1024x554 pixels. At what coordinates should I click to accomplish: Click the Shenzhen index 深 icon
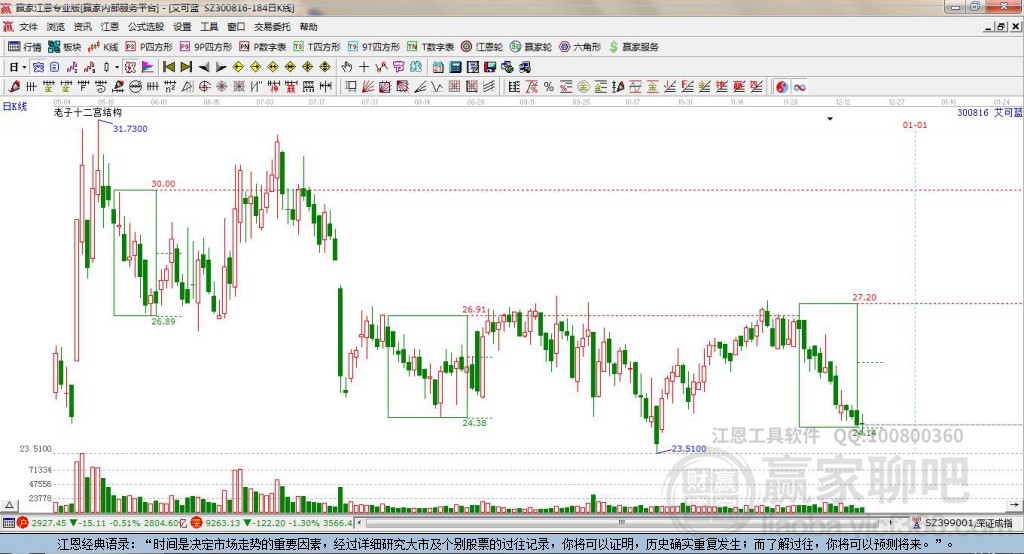pos(197,523)
